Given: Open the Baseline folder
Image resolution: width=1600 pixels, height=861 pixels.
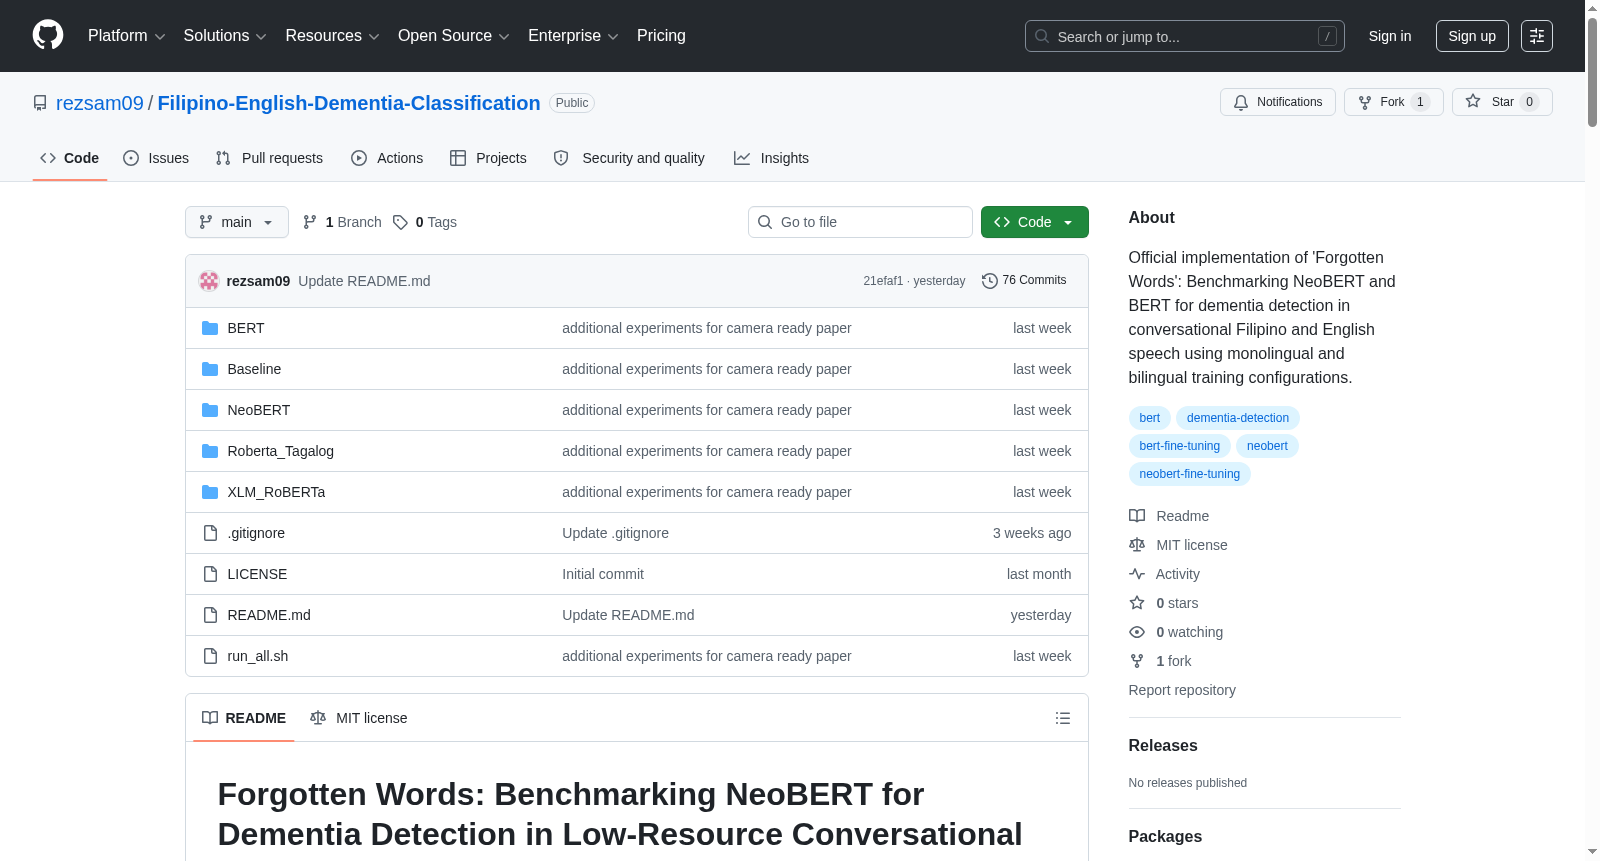Looking at the screenshot, I should [x=254, y=369].
